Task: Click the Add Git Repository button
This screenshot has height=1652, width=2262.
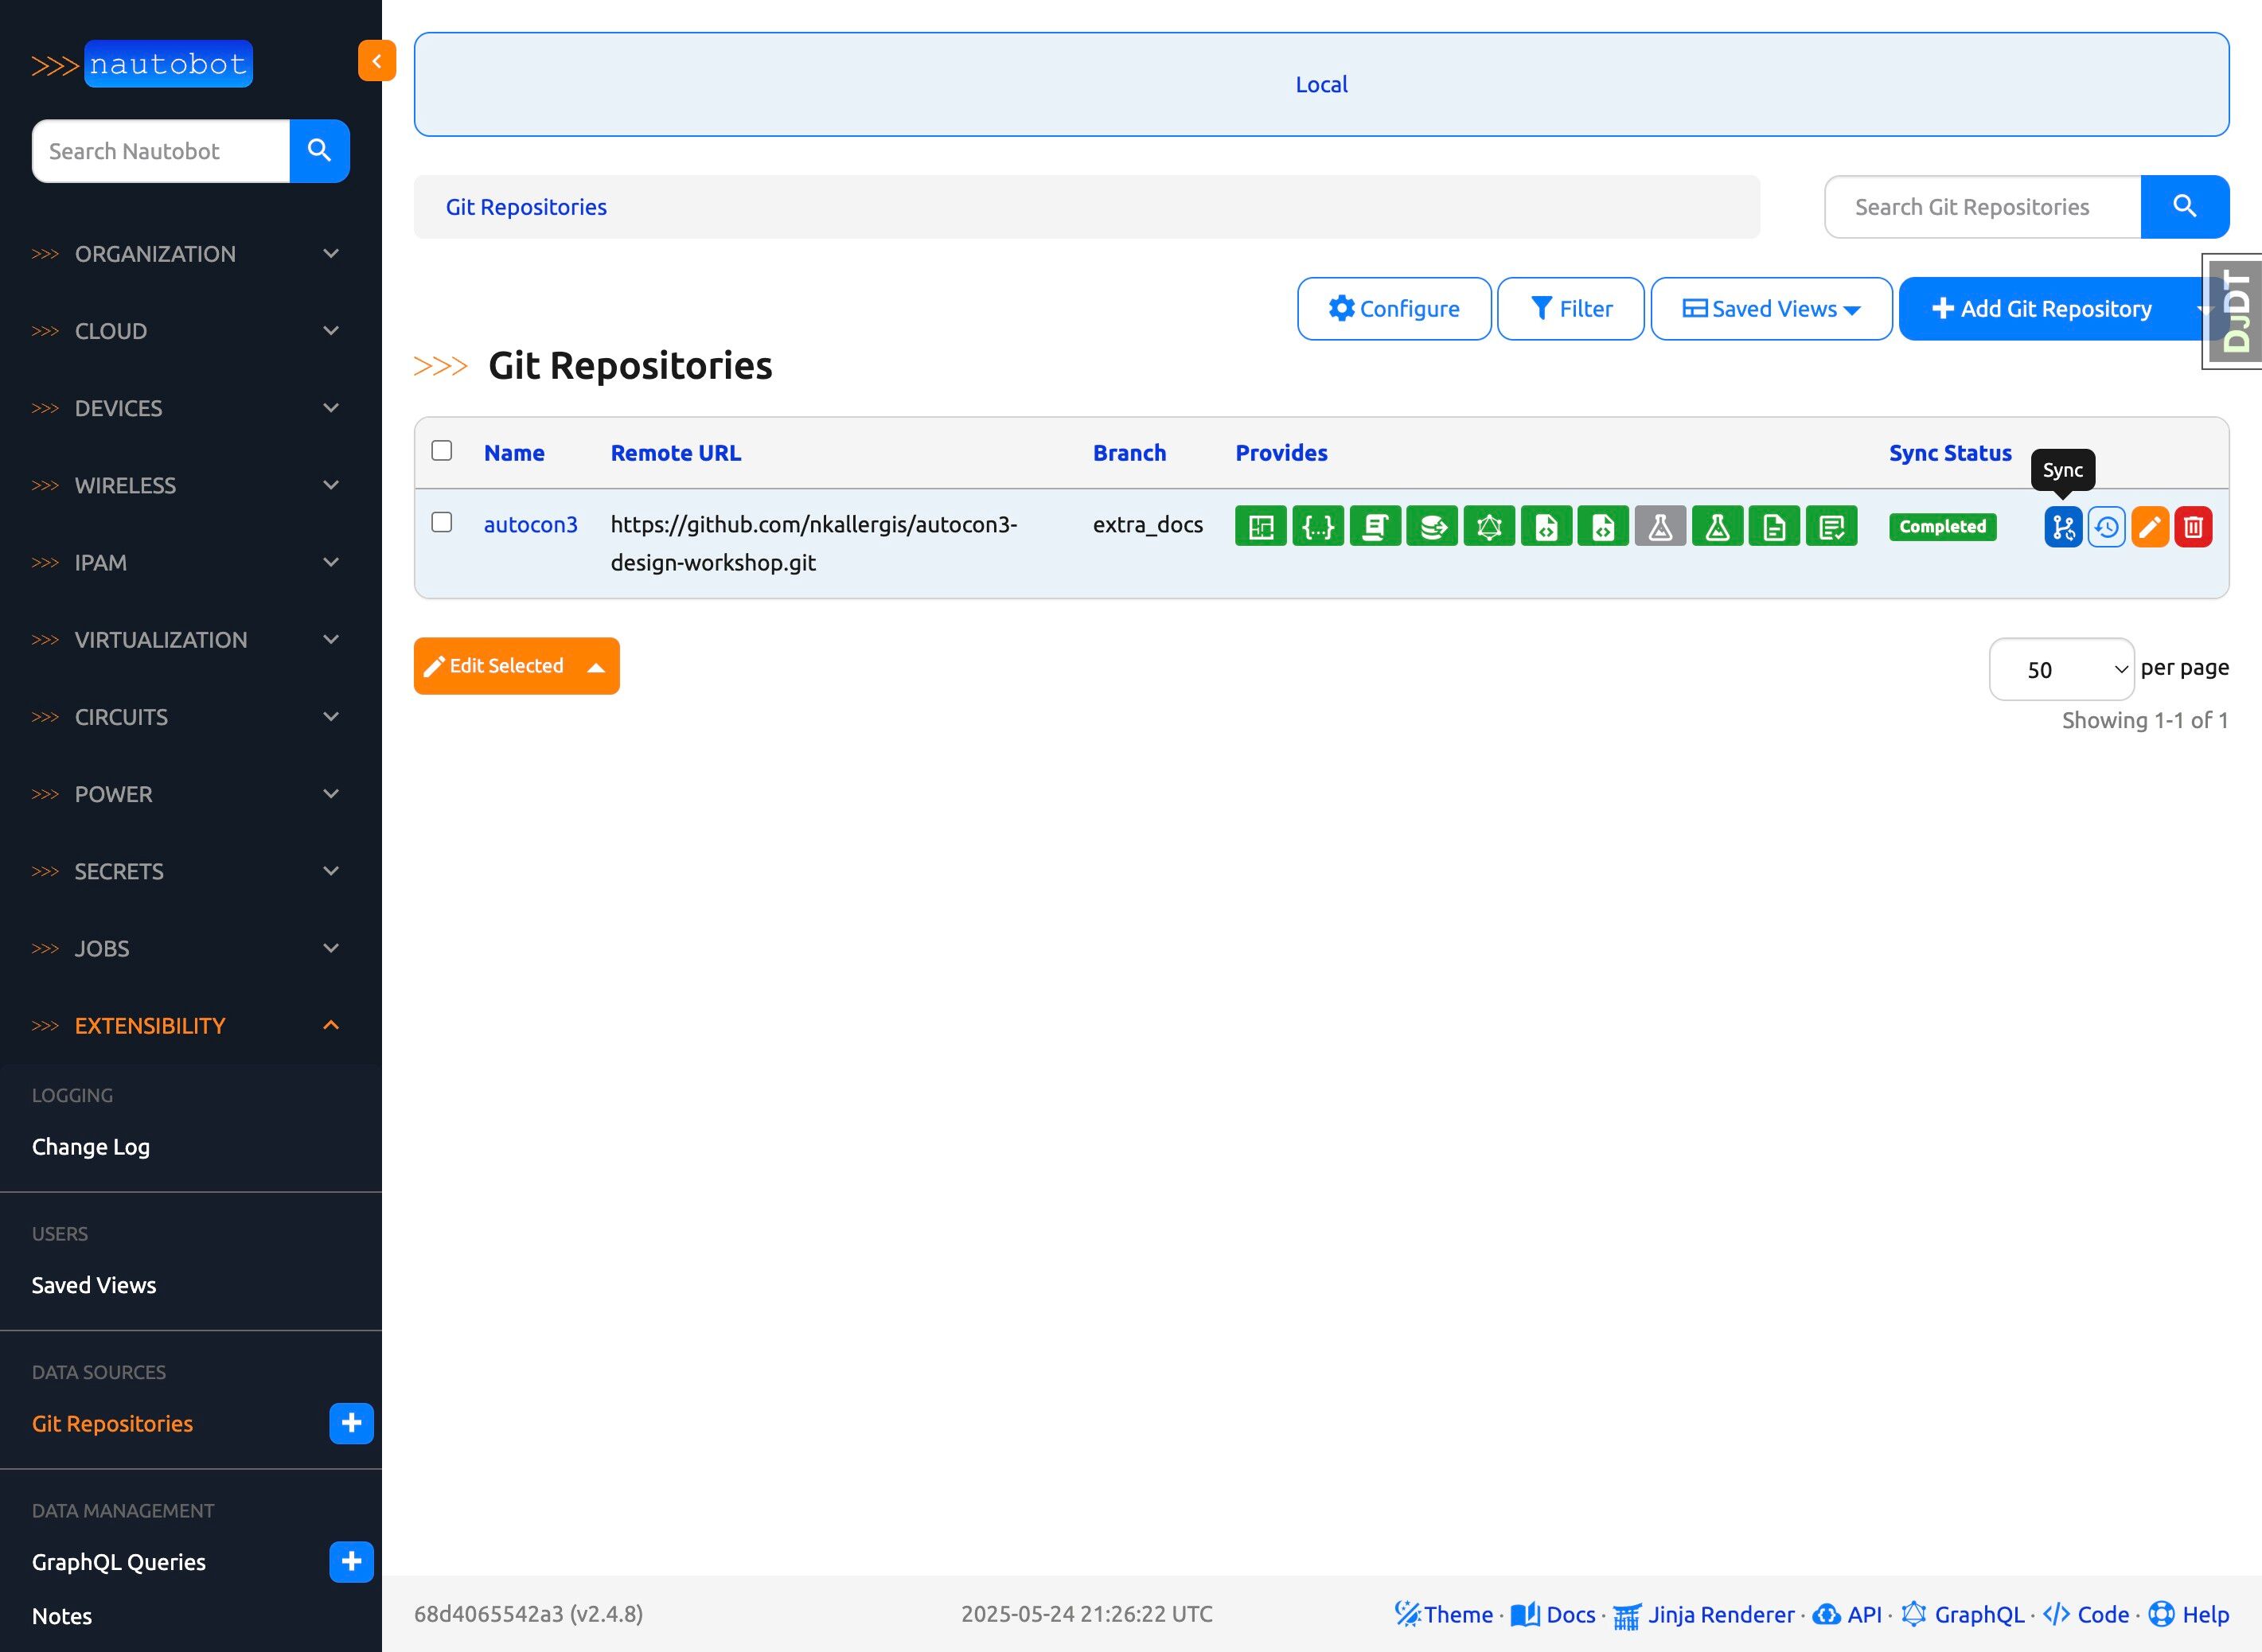Action: coord(2041,309)
